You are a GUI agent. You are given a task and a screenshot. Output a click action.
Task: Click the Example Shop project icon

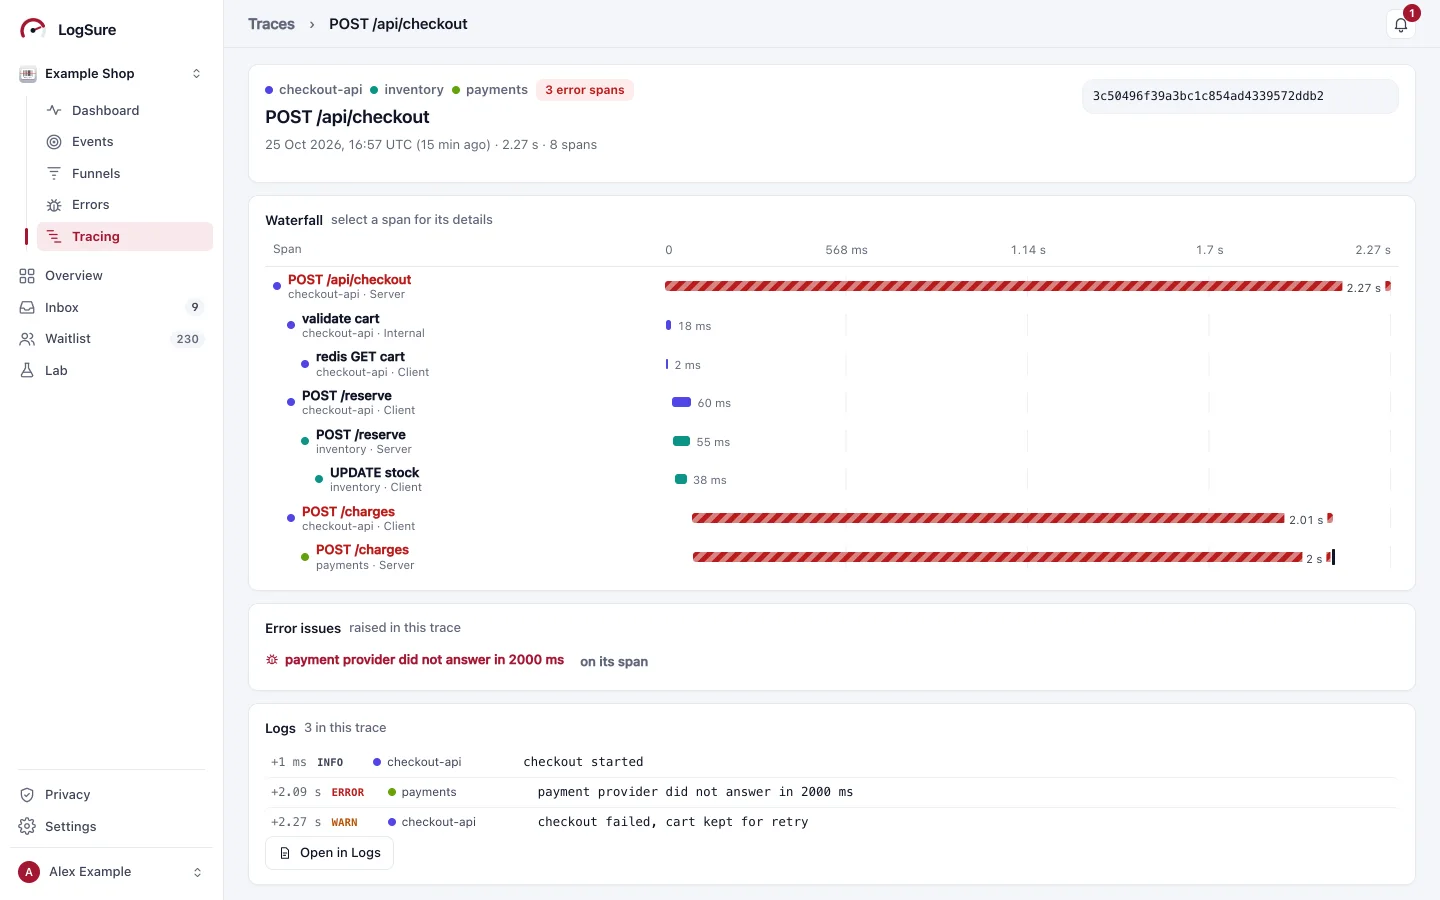coord(28,74)
